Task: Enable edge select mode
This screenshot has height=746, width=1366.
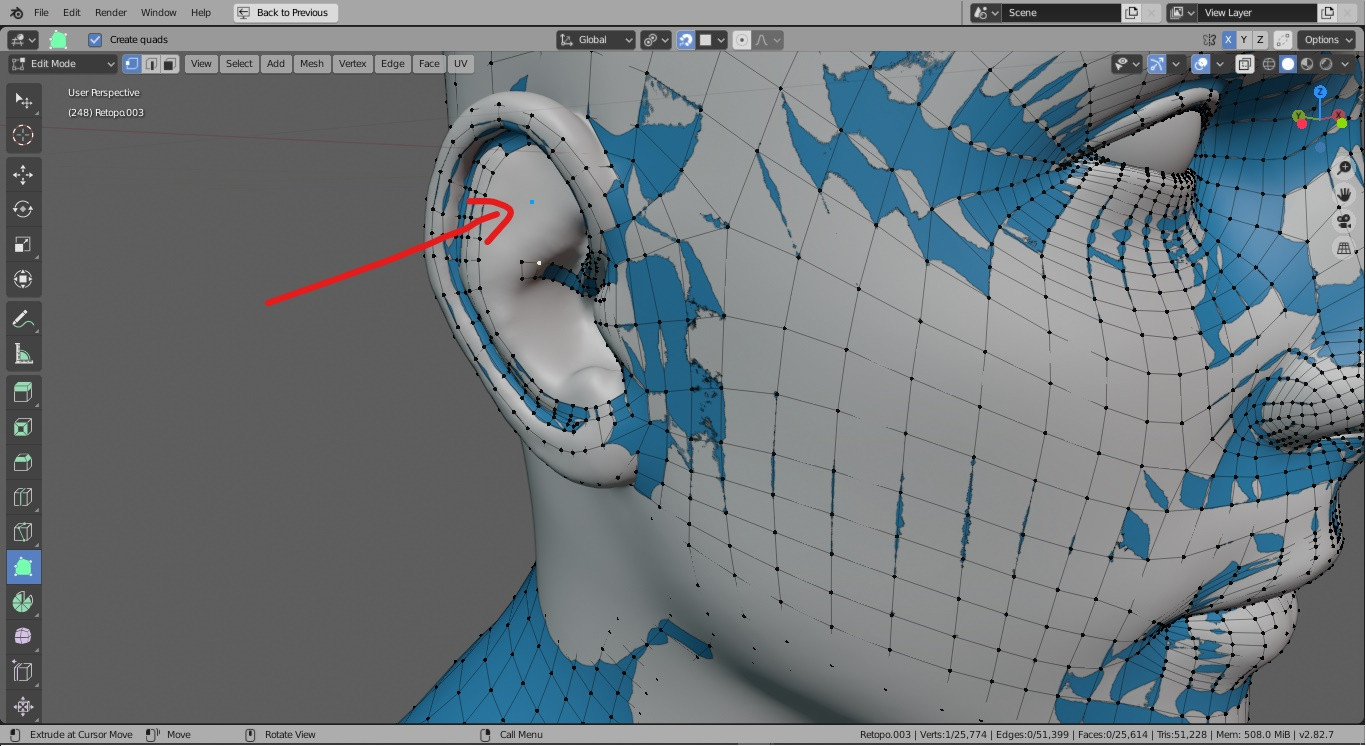Action: pos(150,64)
